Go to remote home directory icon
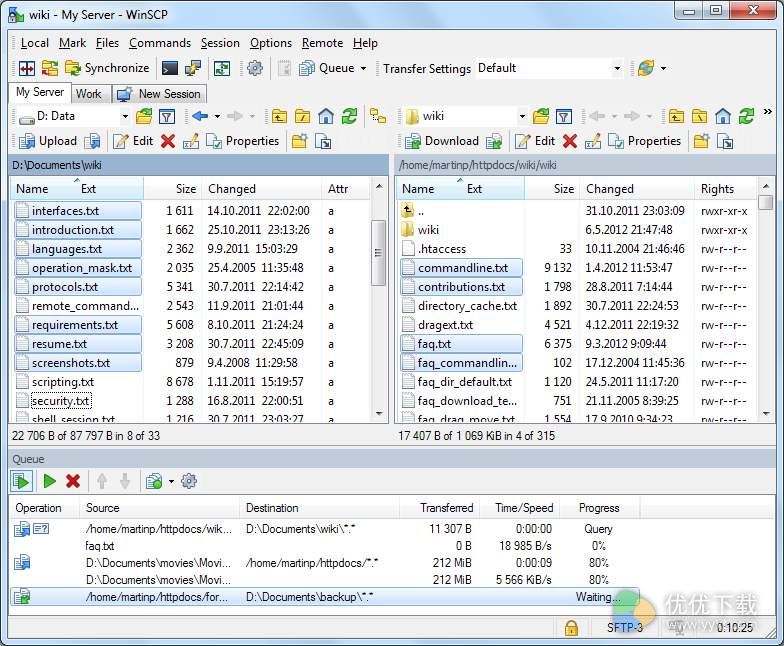 (x=722, y=116)
